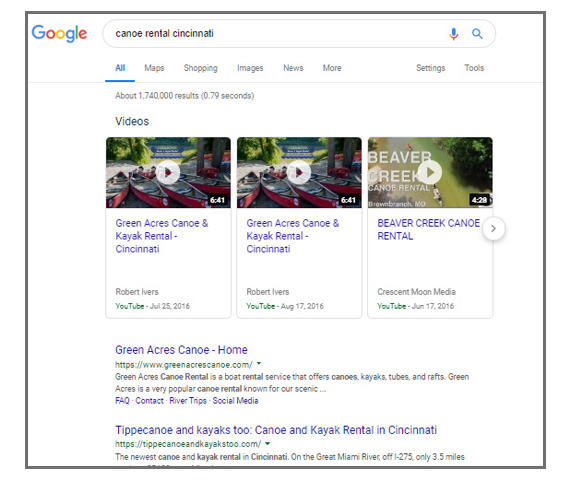Play the Beaver Creek Canoe video
Screen dimensions: 583x497
pos(430,172)
